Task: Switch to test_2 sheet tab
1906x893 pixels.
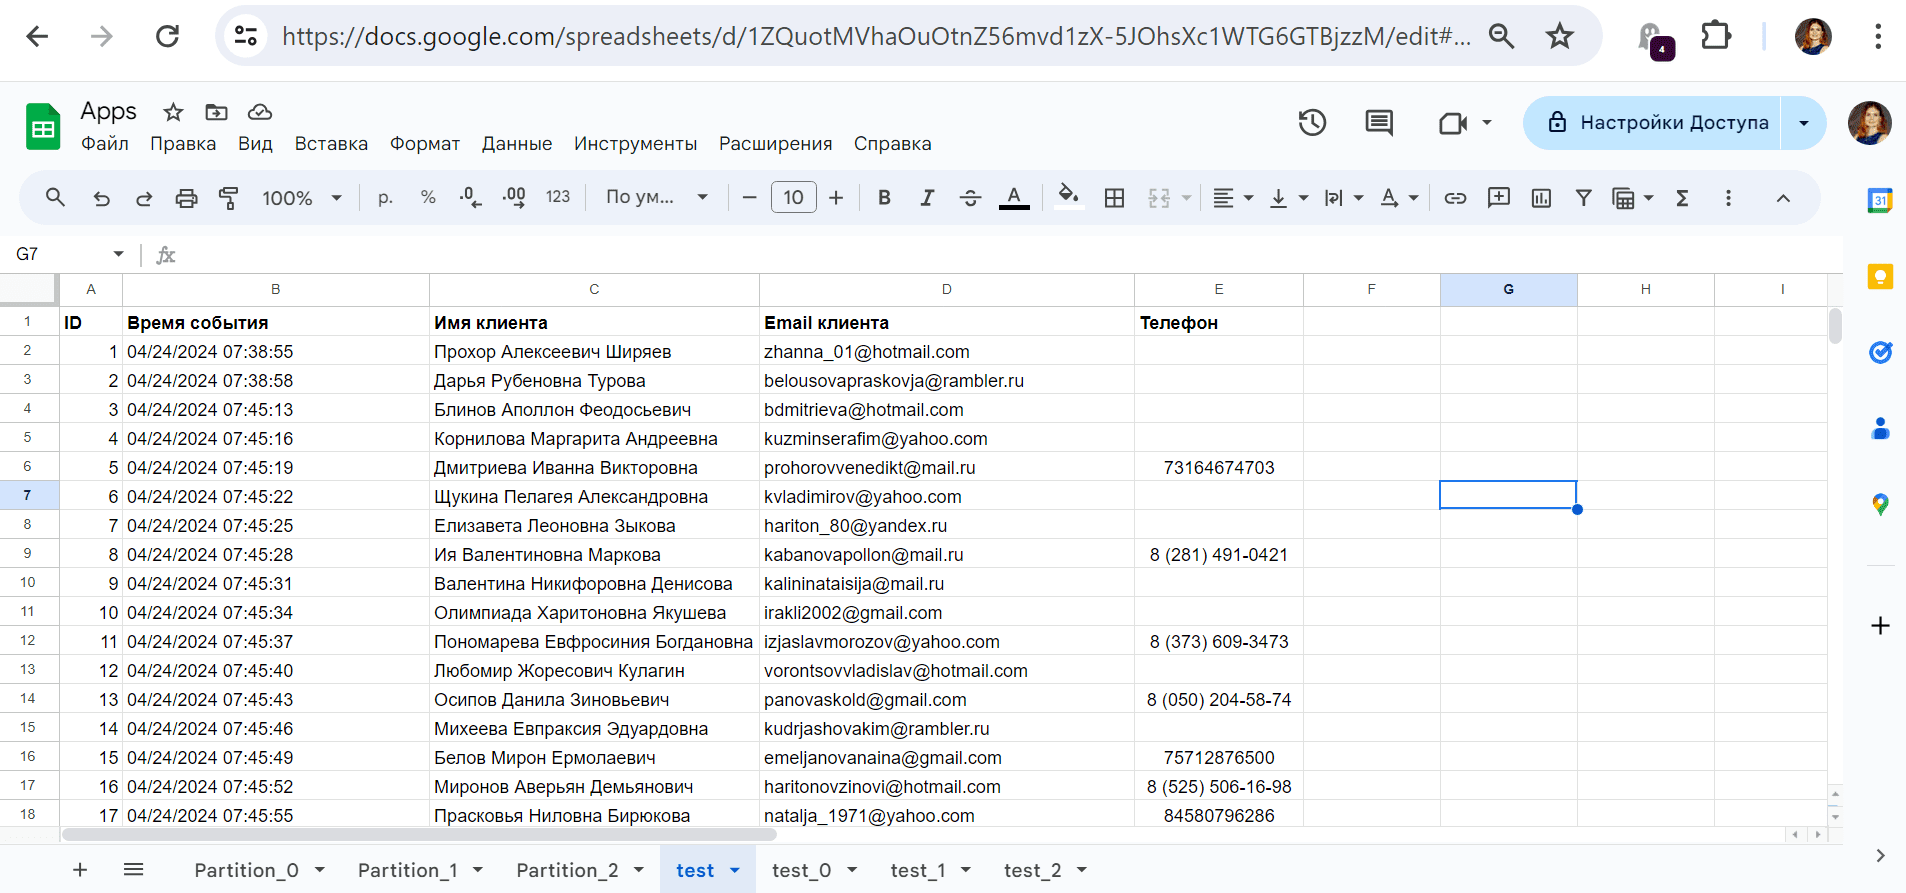Action: pyautogui.click(x=1032, y=870)
